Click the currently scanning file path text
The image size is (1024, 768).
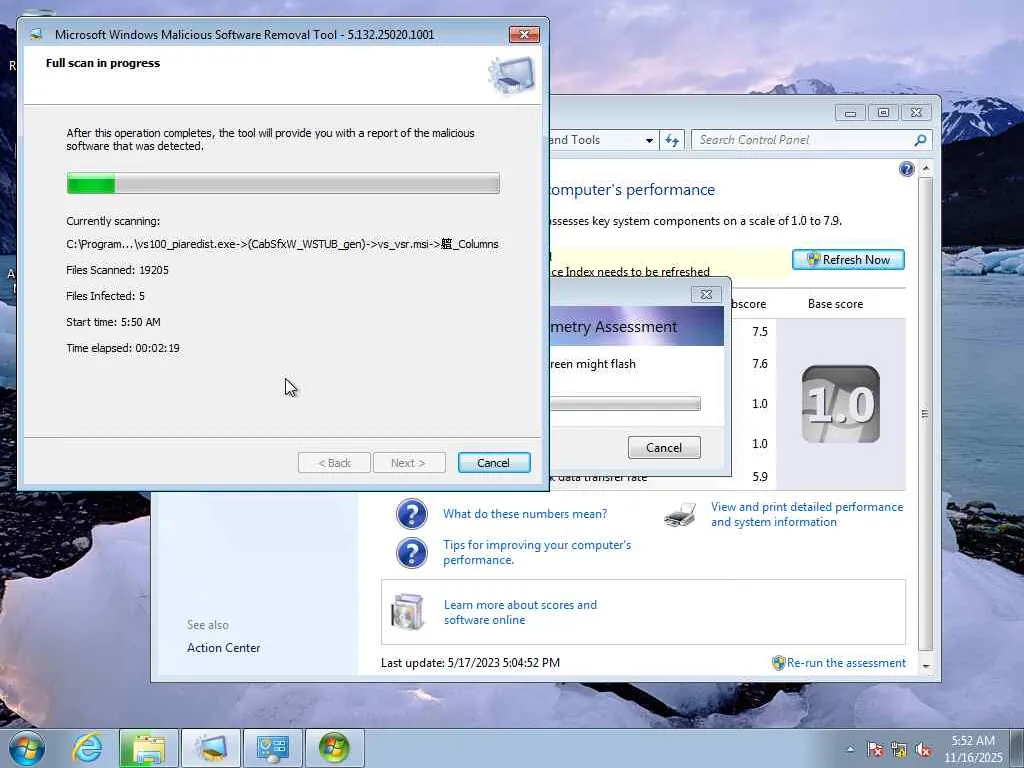pyautogui.click(x=282, y=244)
